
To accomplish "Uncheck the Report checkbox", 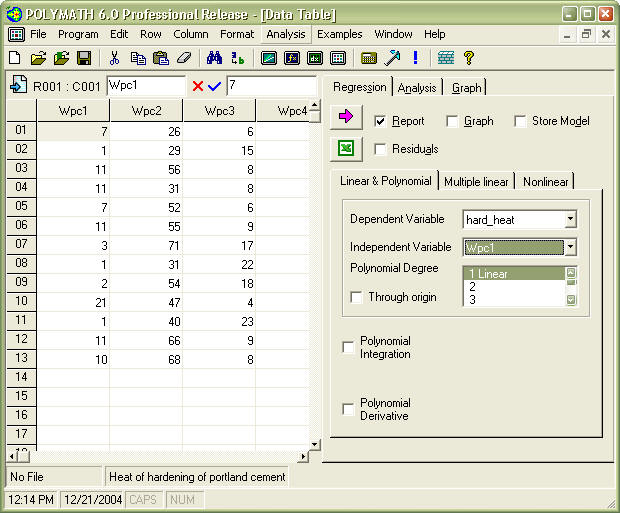I will tap(380, 121).
